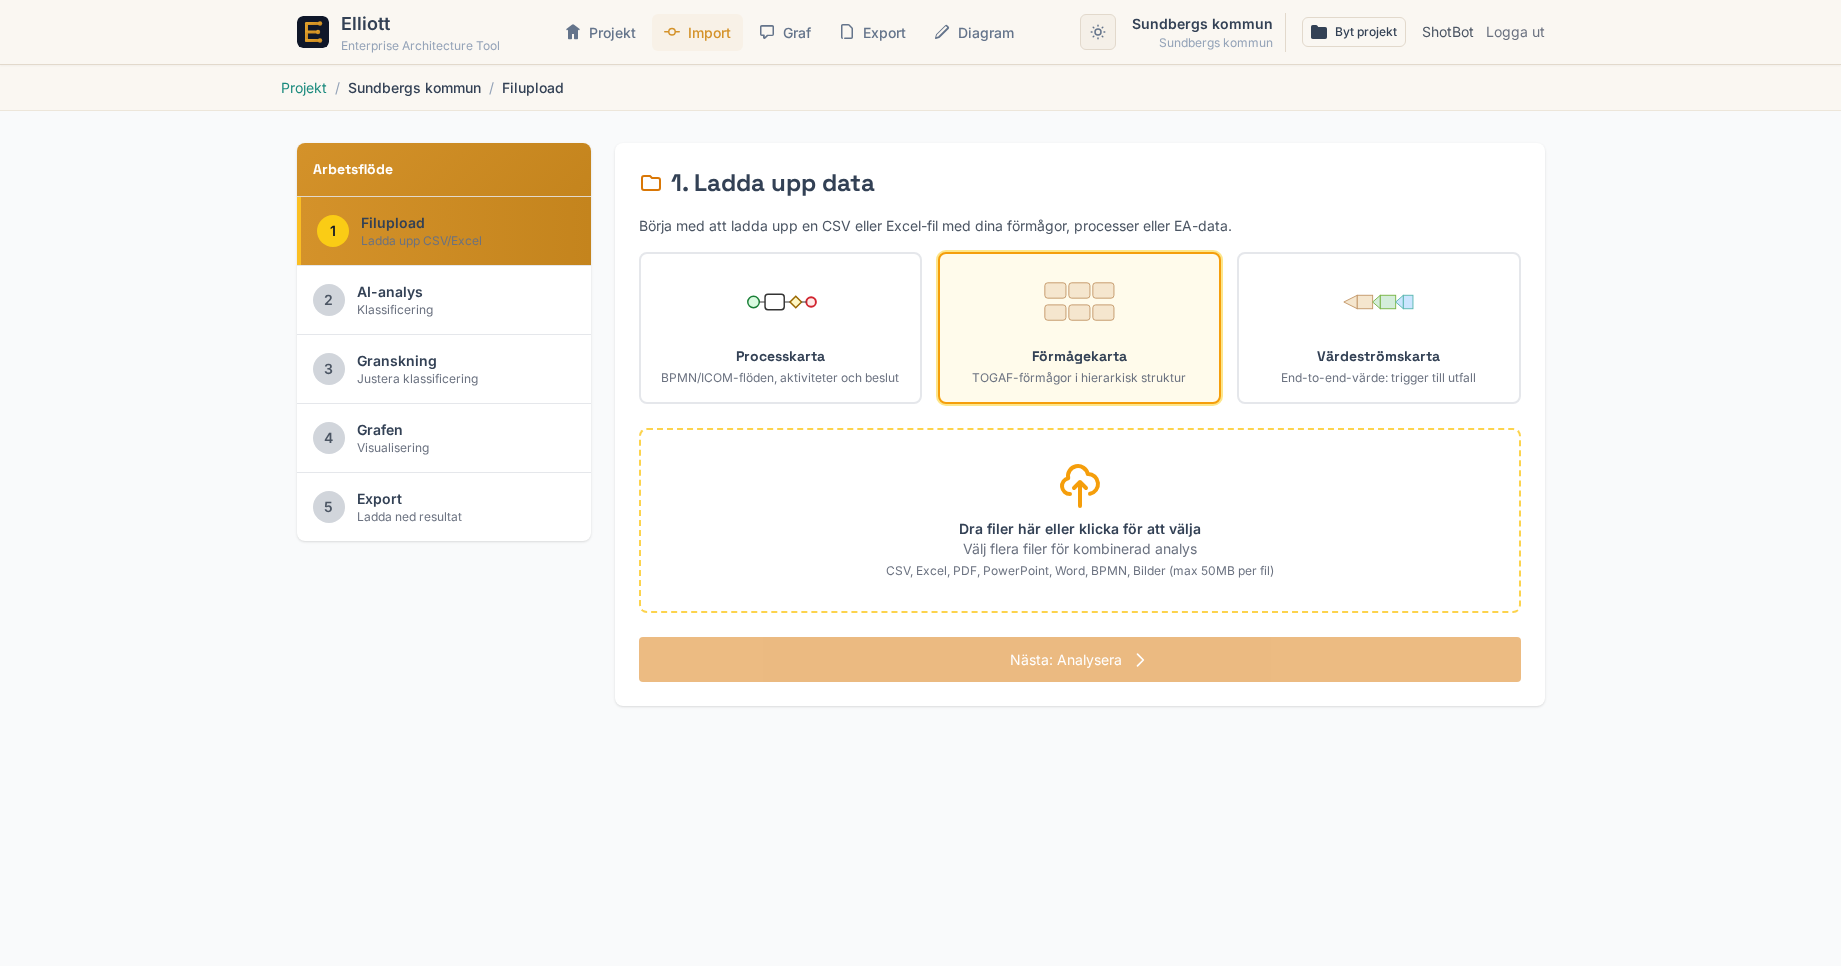
Task: Click the Processkarta flow diagram icon
Action: [781, 302]
